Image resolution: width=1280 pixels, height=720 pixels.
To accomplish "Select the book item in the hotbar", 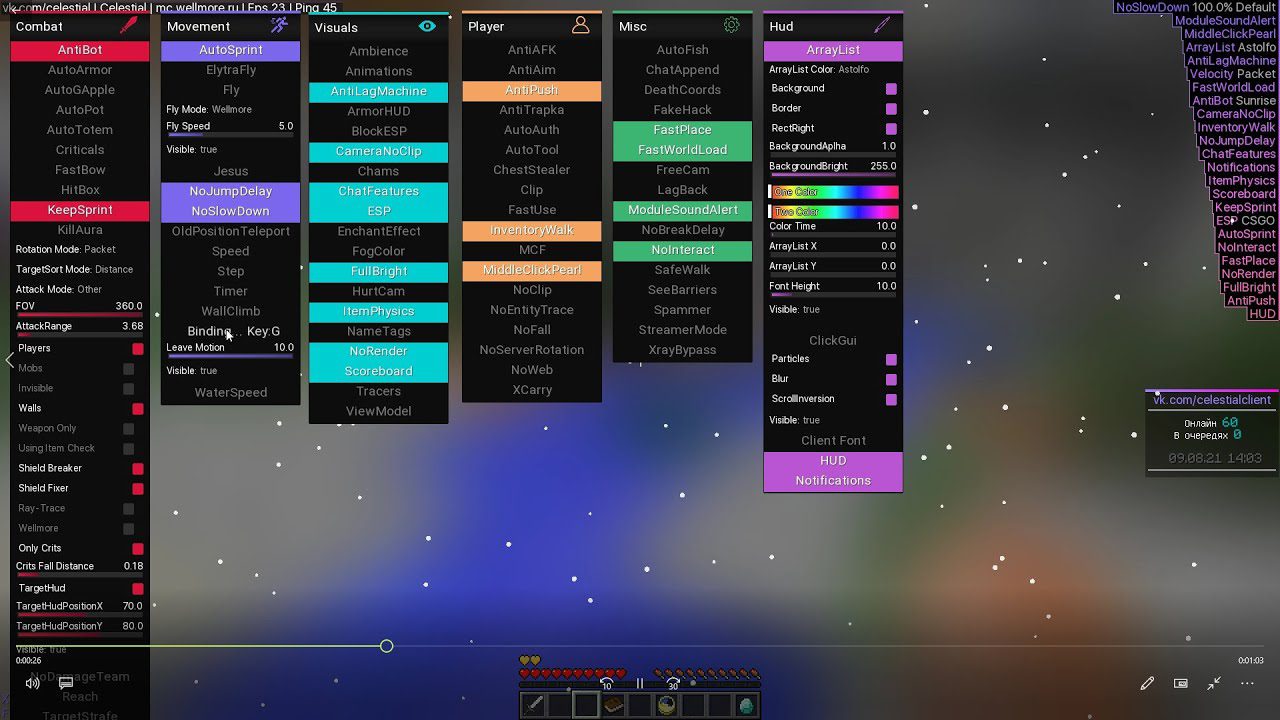I will coord(613,706).
